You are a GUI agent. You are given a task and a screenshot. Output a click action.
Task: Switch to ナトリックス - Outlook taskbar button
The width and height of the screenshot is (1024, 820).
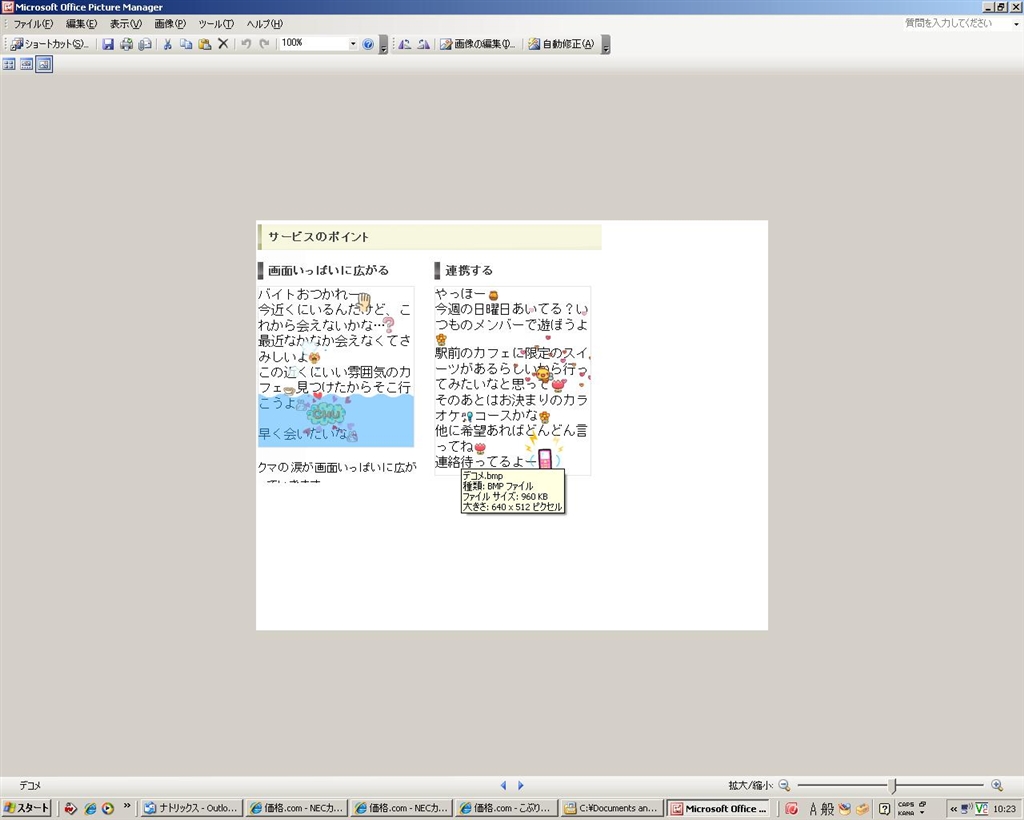[191, 808]
